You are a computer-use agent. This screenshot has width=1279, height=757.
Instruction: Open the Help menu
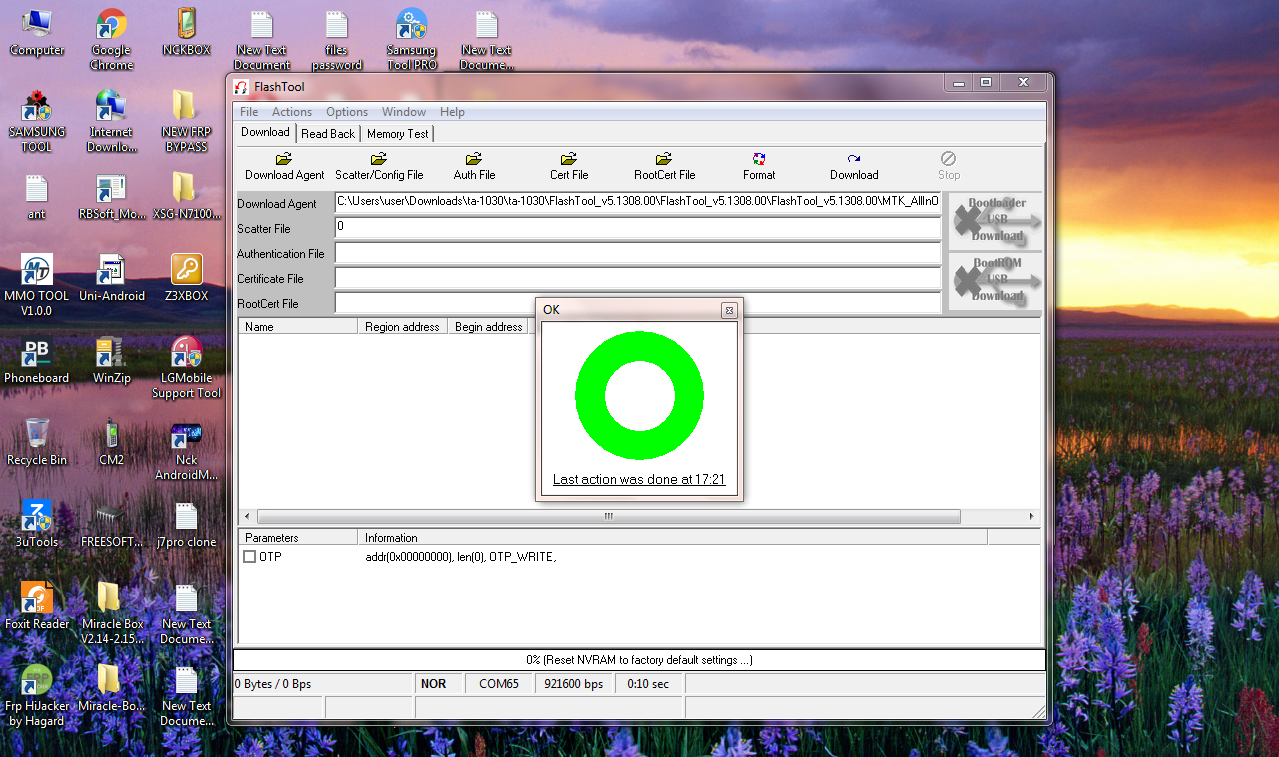[x=452, y=112]
